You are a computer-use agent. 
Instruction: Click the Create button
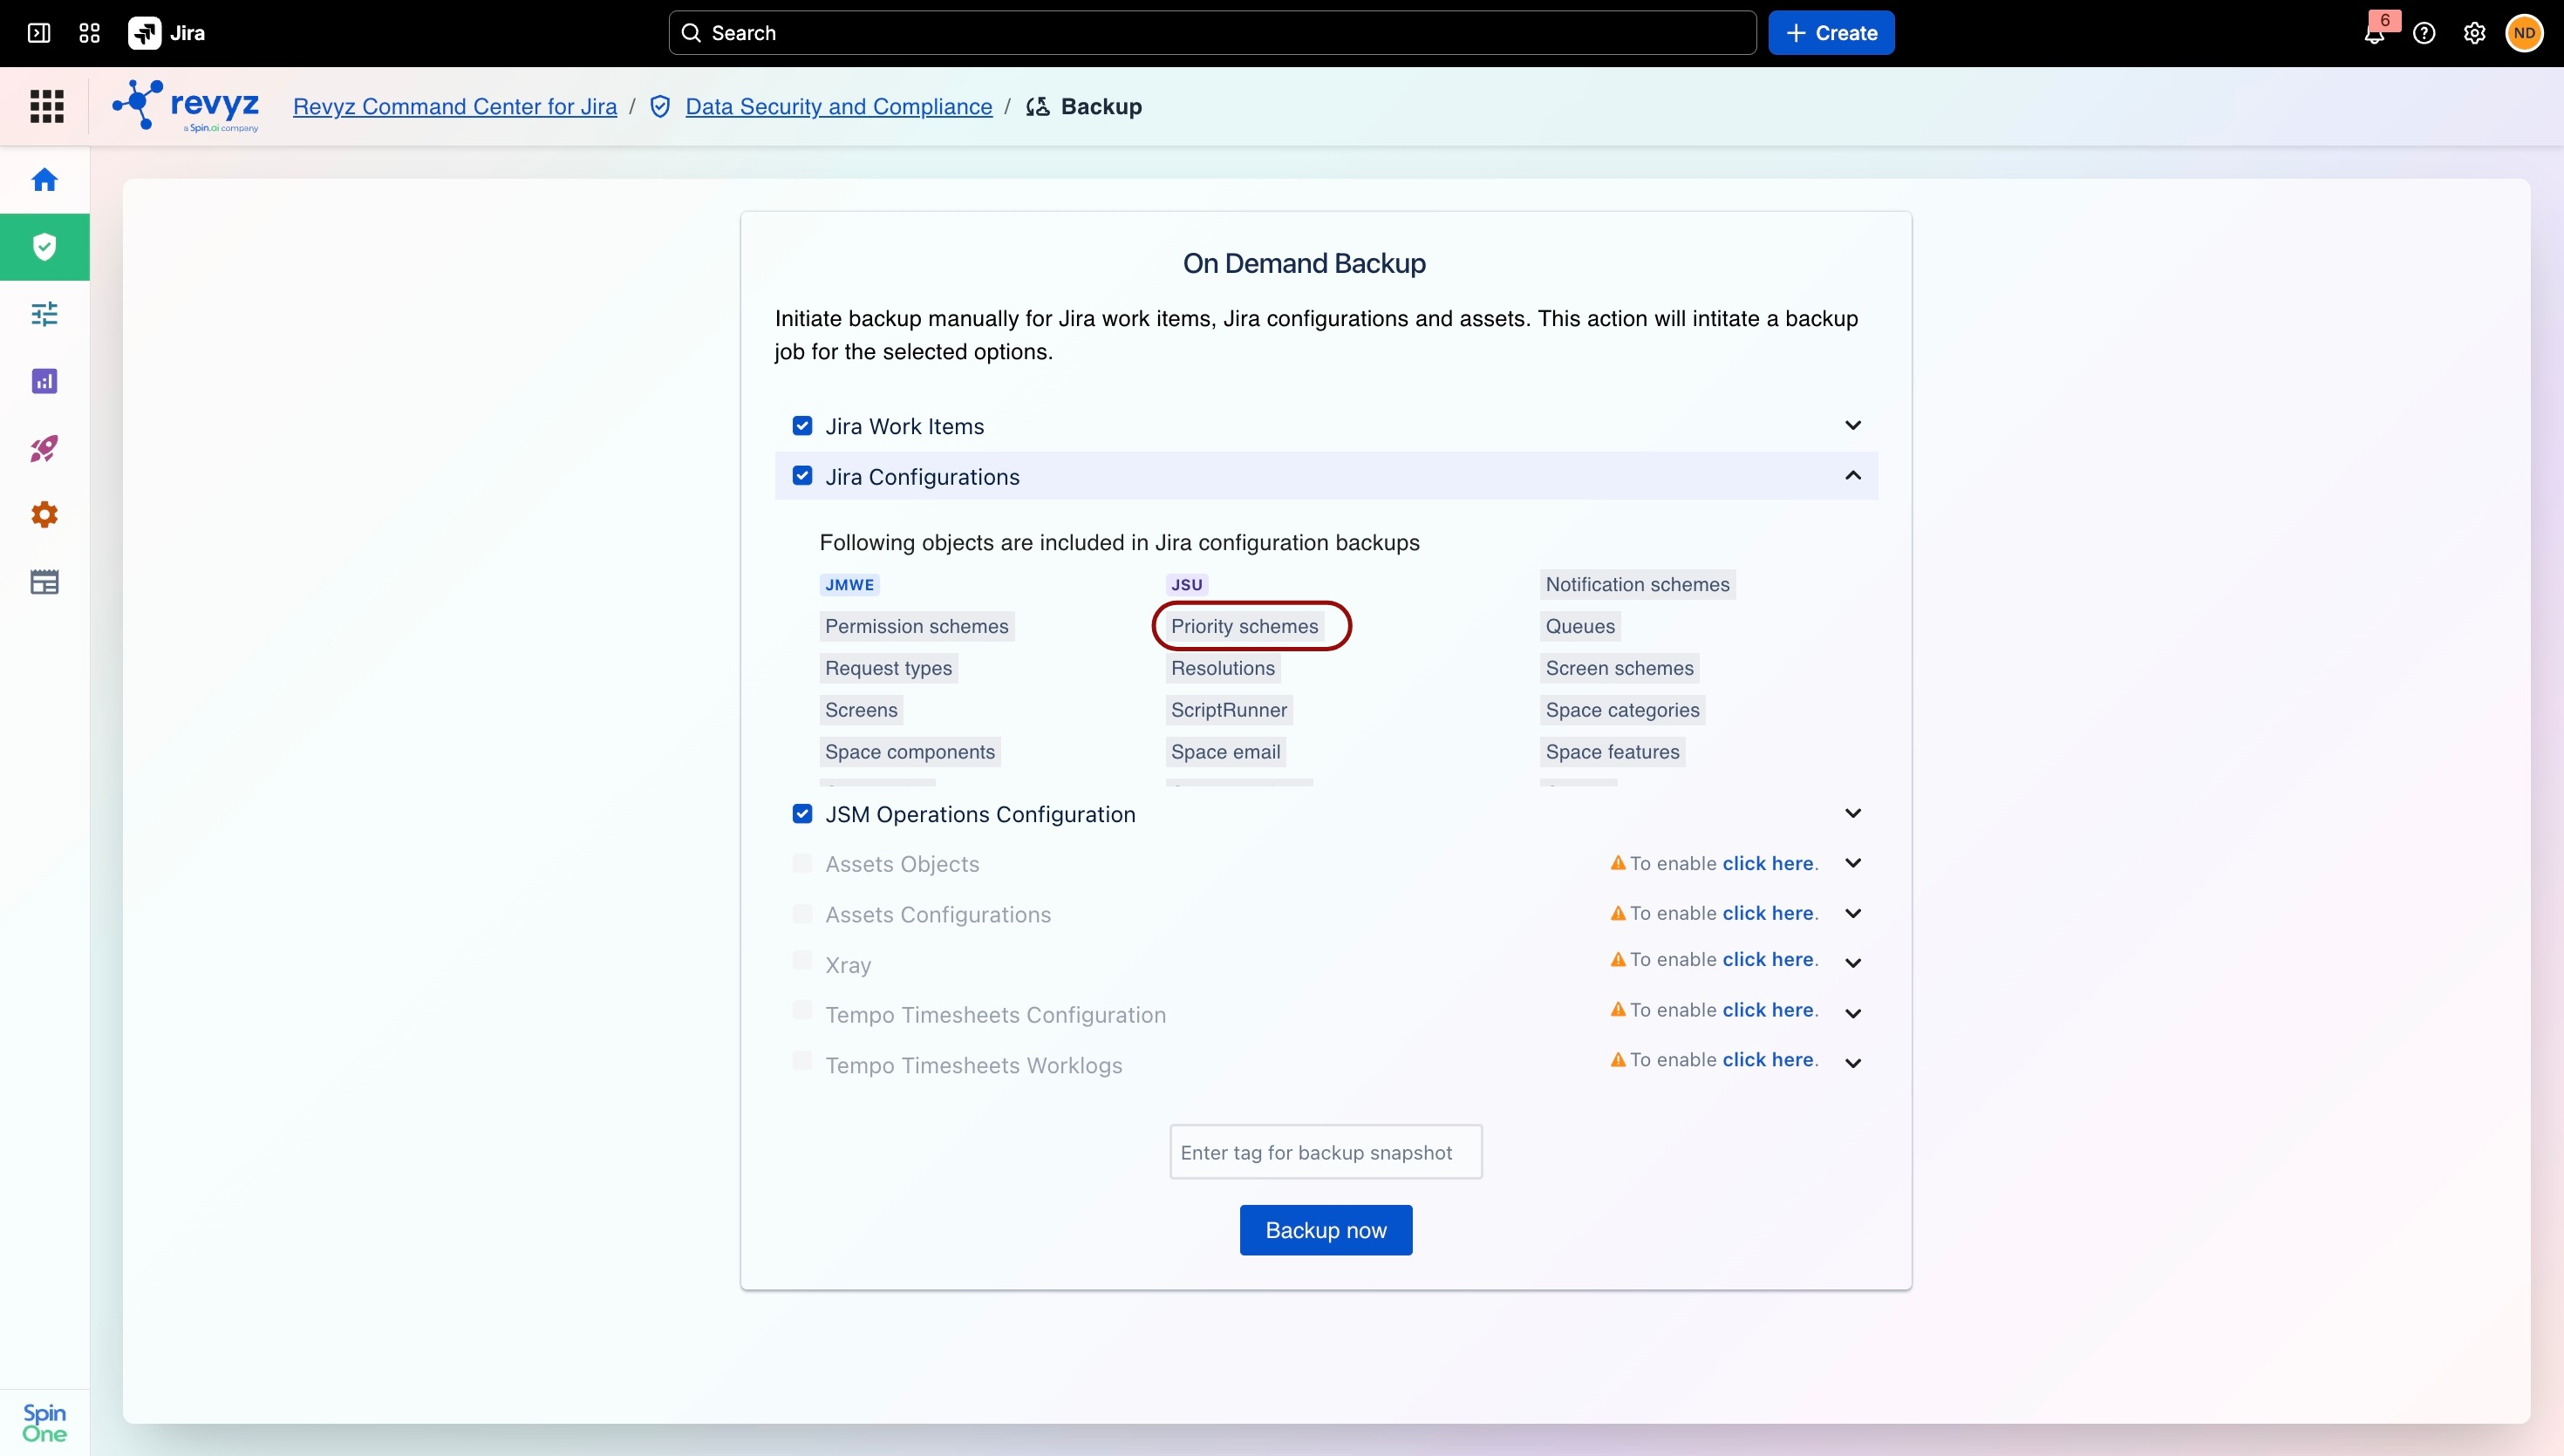point(1831,33)
